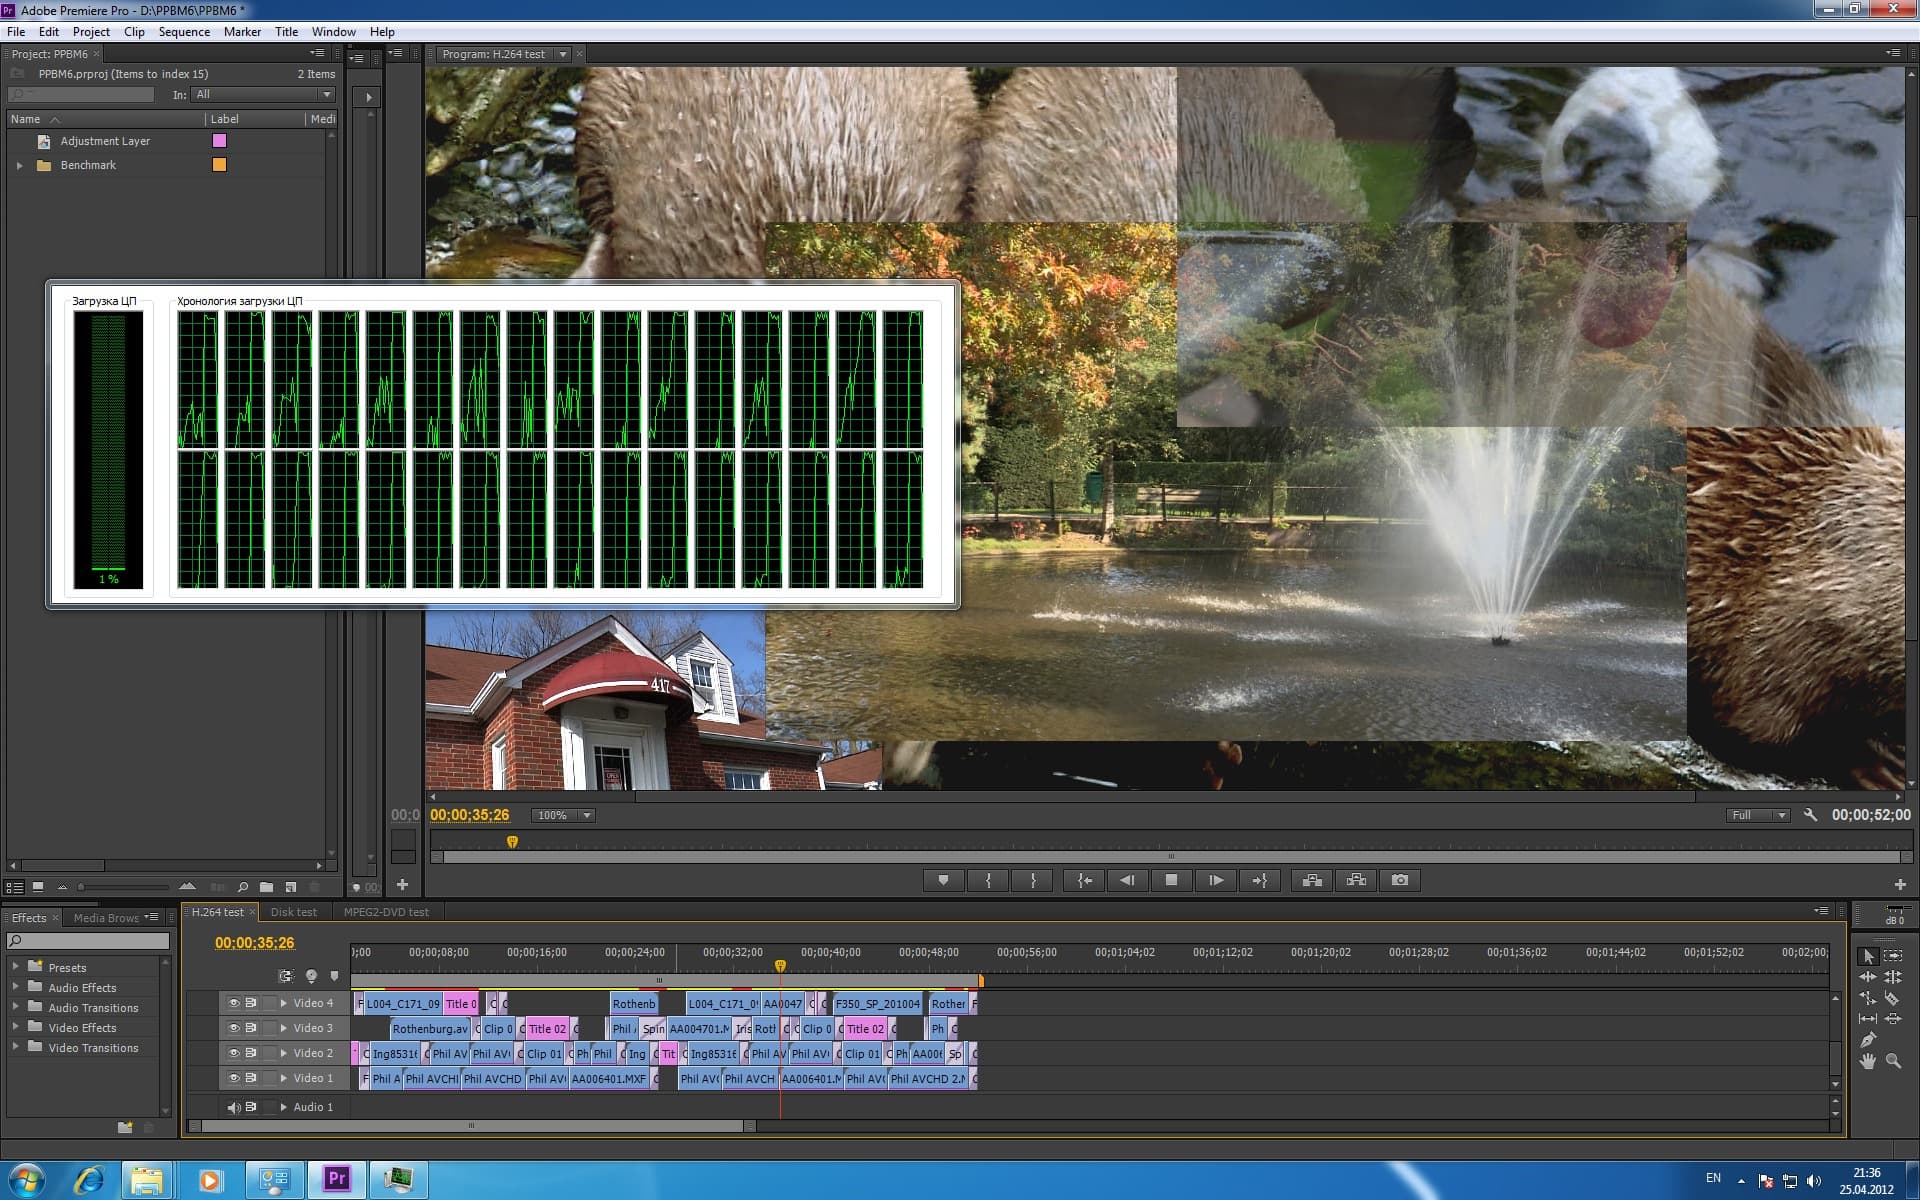Mute the Audio 1 track speaker toggle
This screenshot has height=1200, width=1920.
[233, 1107]
